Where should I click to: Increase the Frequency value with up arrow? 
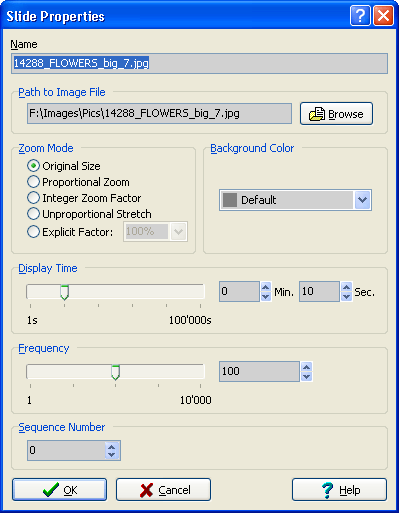pos(306,367)
